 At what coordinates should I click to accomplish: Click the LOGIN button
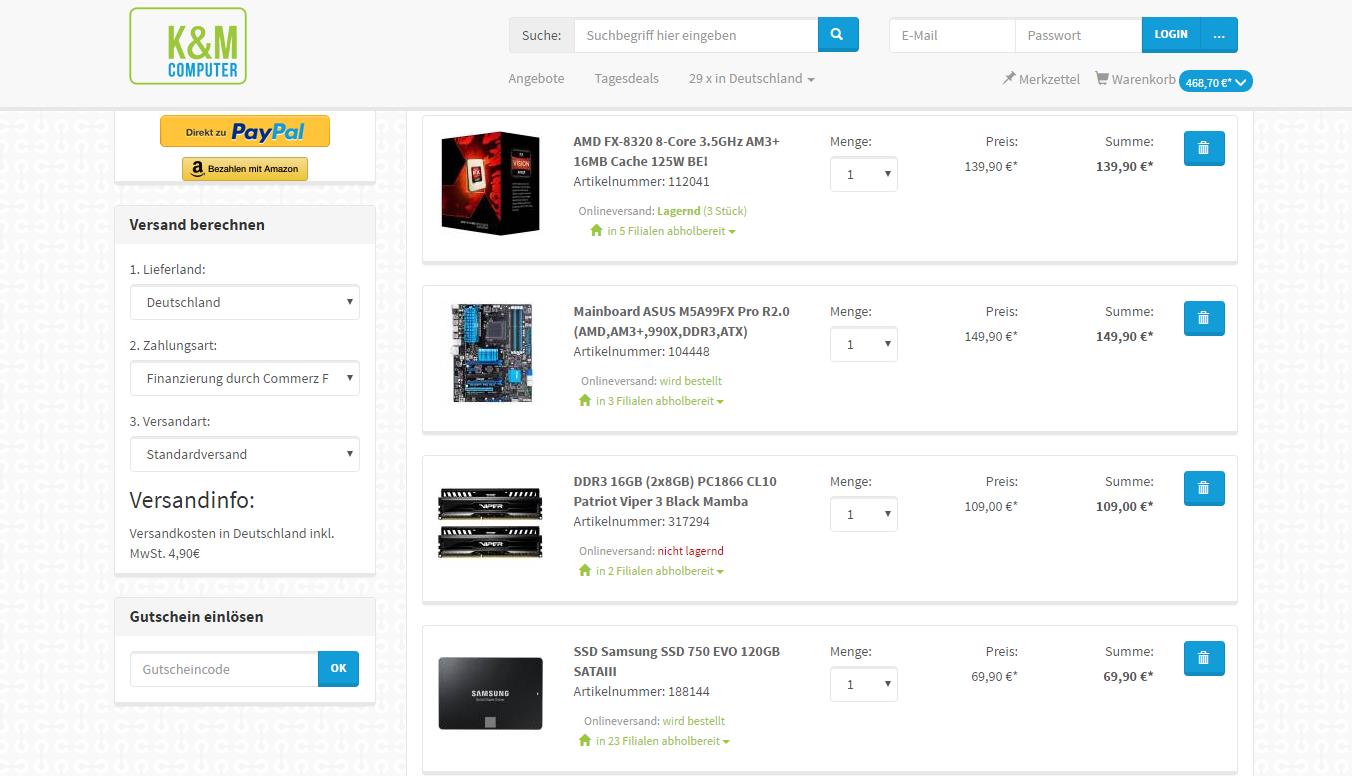(1171, 35)
